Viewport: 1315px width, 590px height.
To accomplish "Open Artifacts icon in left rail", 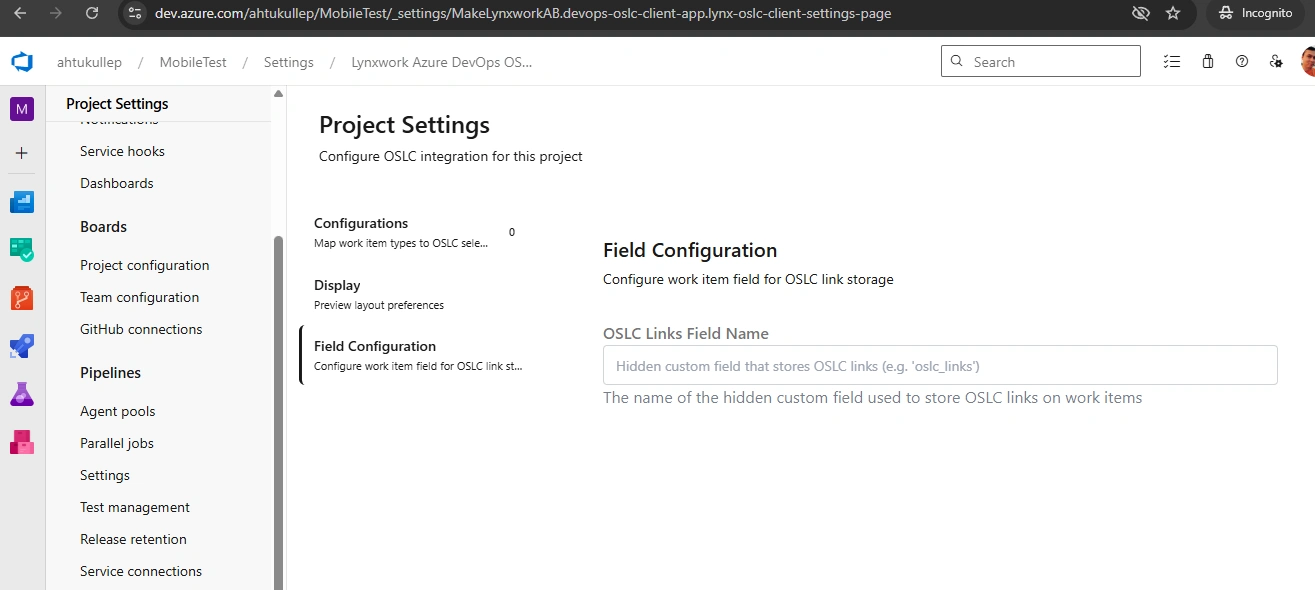I will point(22,441).
